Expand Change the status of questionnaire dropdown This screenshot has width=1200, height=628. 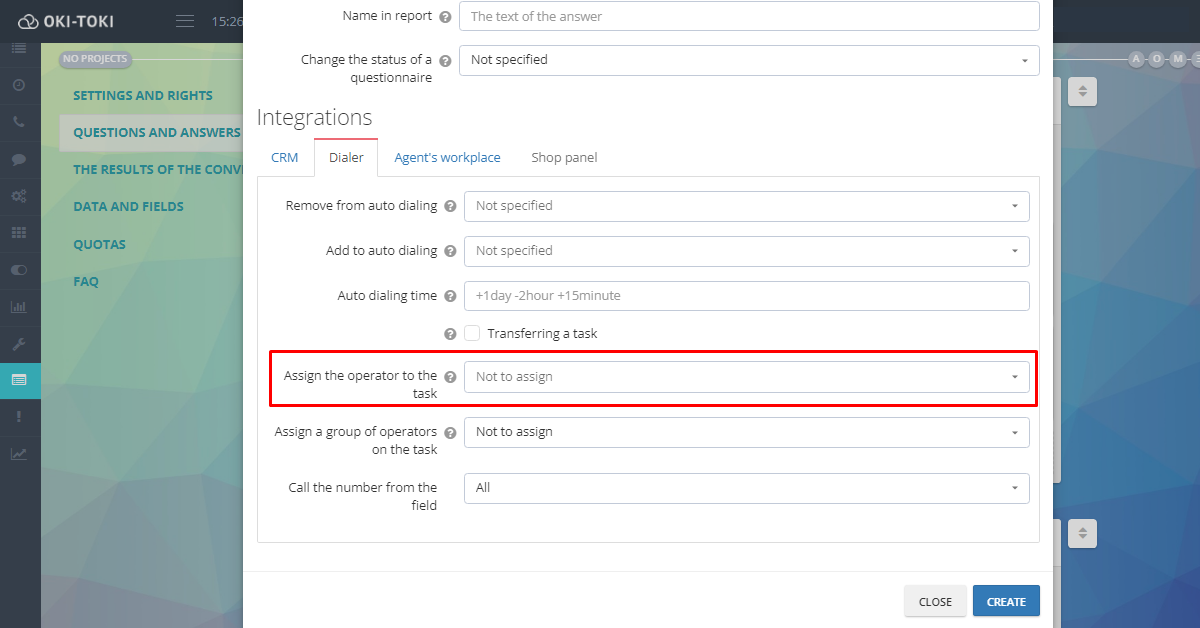pyautogui.click(x=748, y=60)
